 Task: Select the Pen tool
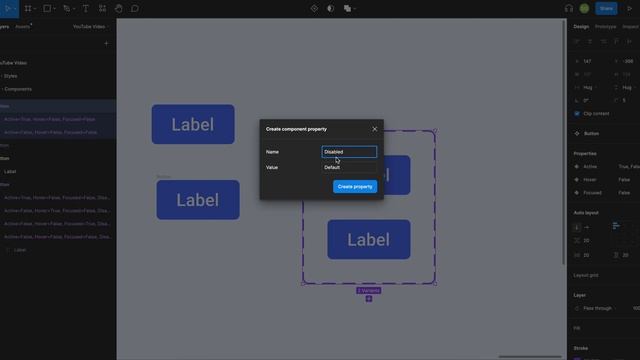(x=67, y=8)
